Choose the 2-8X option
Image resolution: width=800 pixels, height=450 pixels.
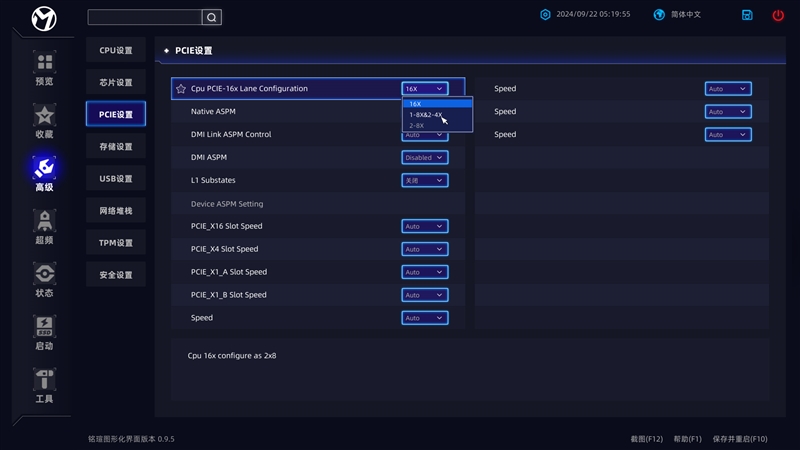[x=437, y=126]
